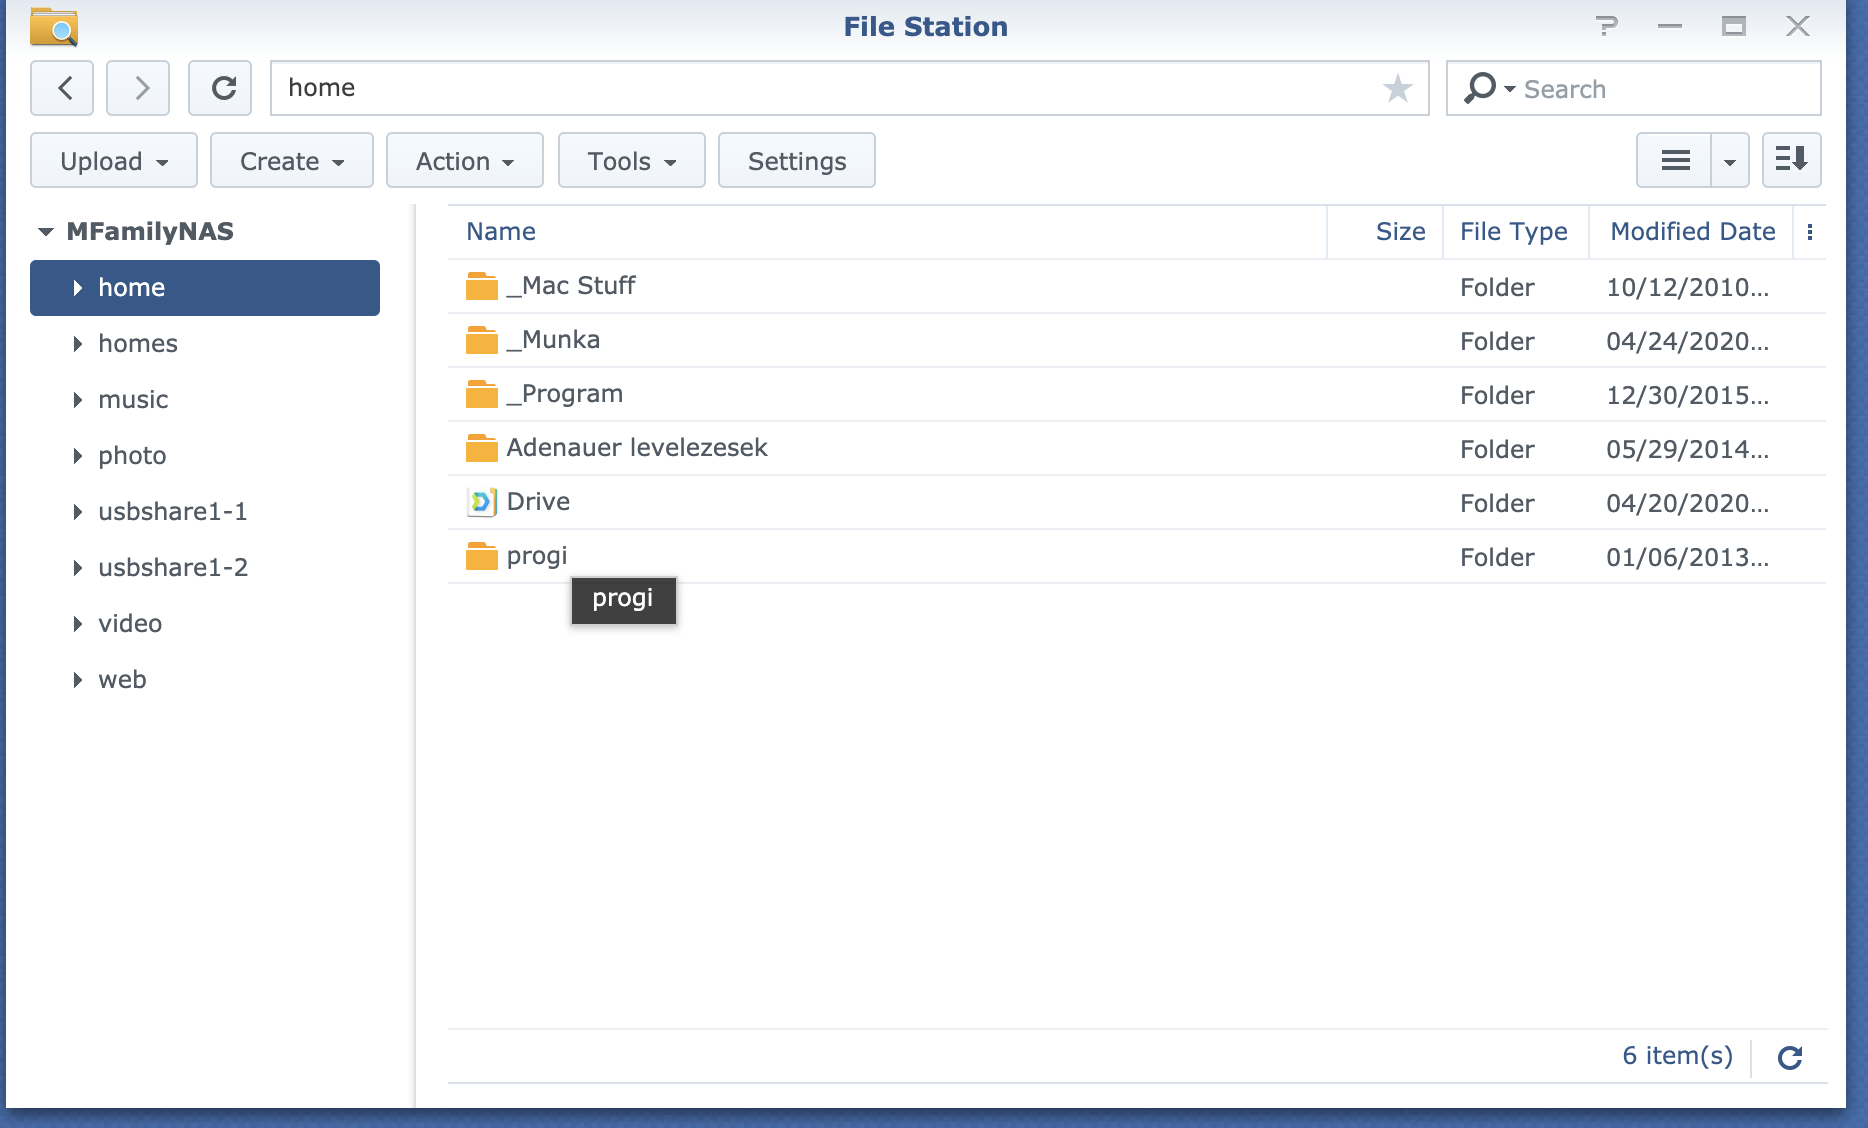Select the _Program folder icon

[482, 394]
